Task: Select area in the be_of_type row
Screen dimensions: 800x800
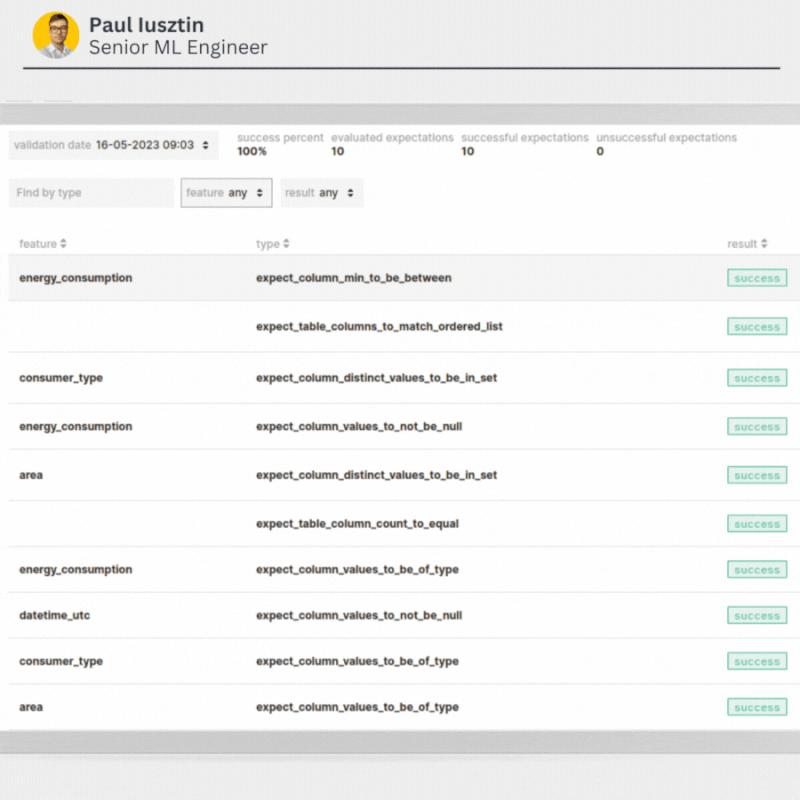Action: click(31, 707)
